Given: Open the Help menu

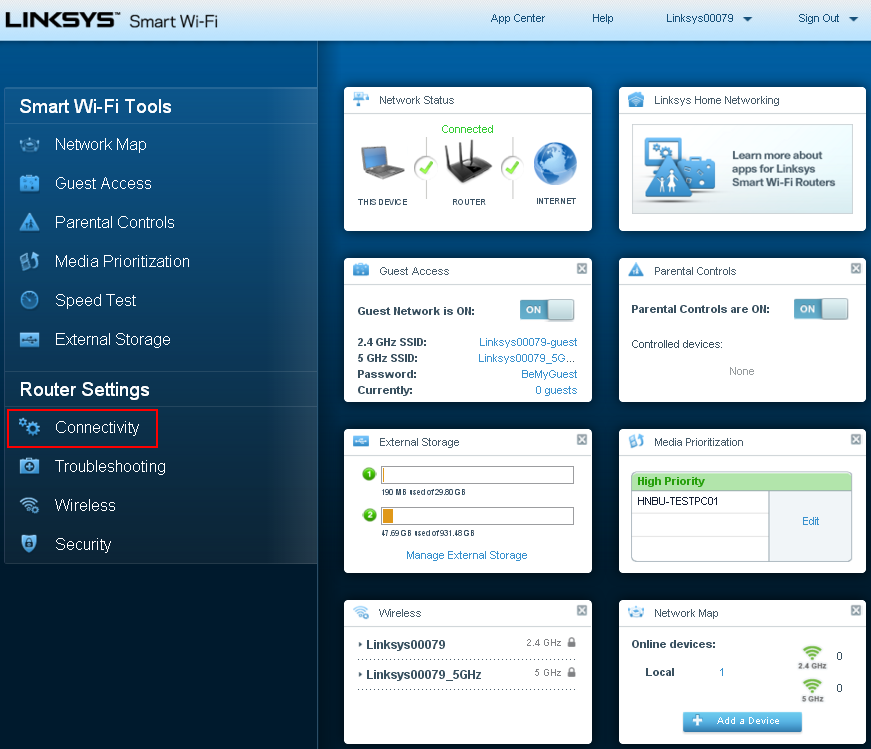Looking at the screenshot, I should click(x=603, y=18).
